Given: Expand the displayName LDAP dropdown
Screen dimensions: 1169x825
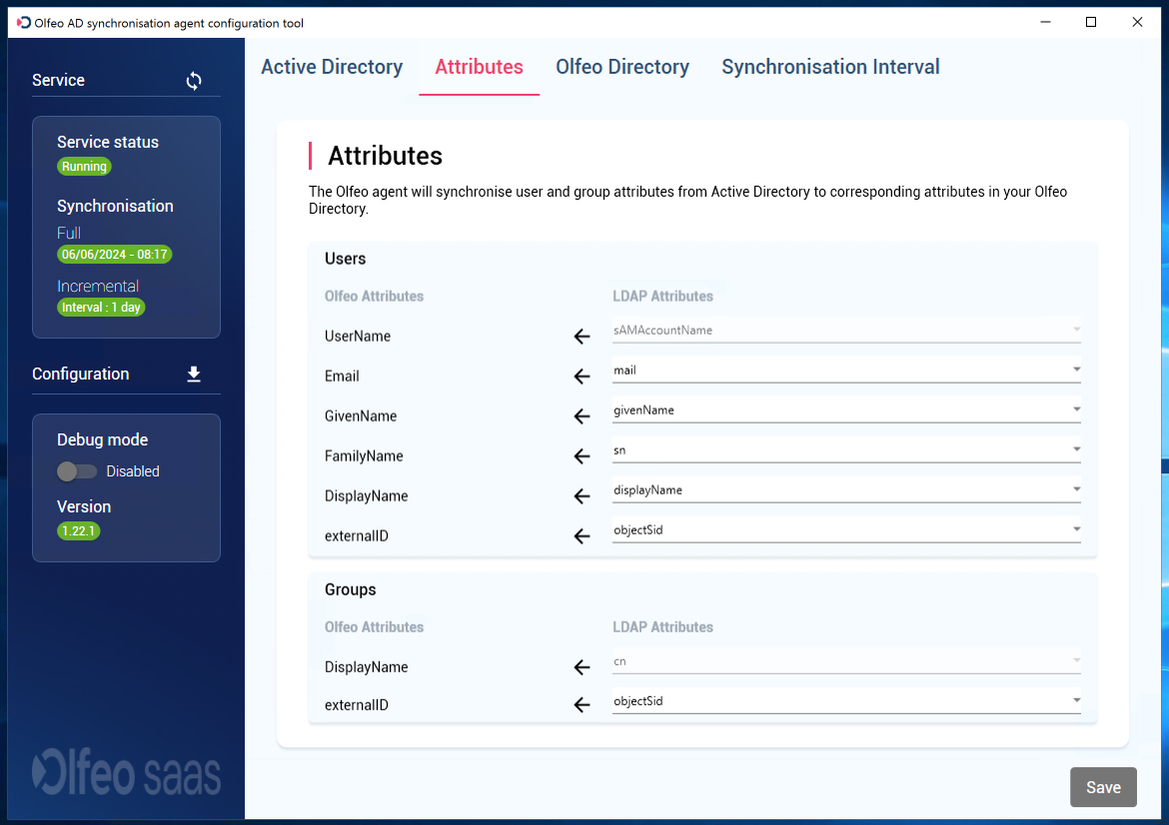Looking at the screenshot, I should [846, 490].
